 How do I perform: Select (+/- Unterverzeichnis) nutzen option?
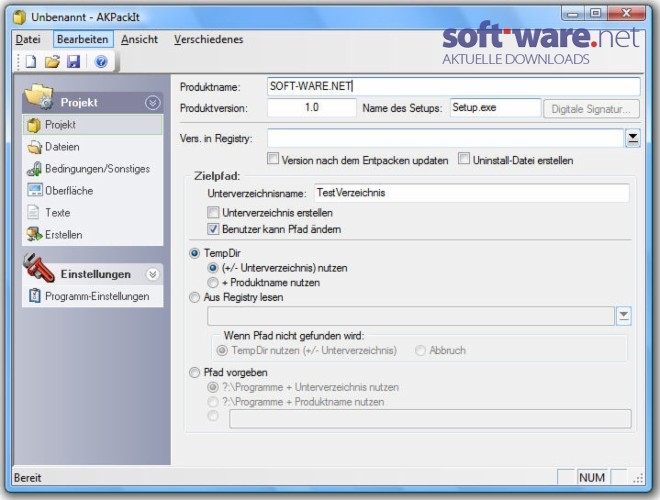point(213,268)
